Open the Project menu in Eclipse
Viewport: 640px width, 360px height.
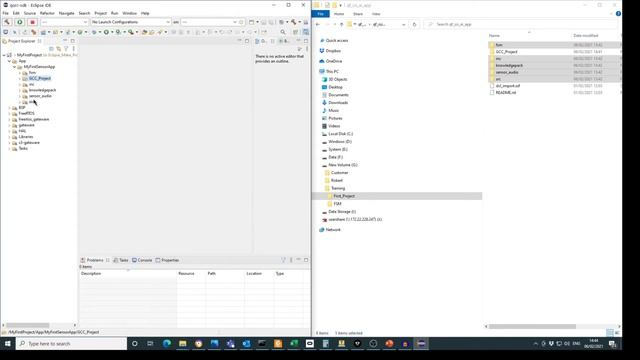point(100,13)
